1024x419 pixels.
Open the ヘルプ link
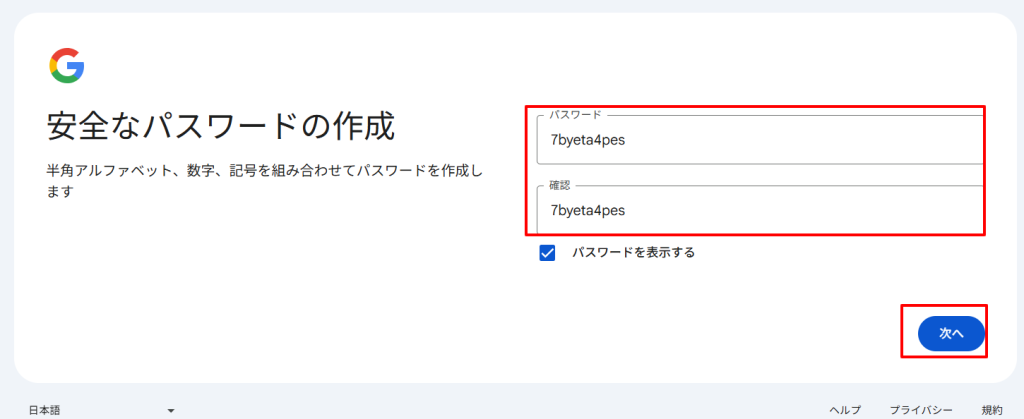click(x=845, y=410)
